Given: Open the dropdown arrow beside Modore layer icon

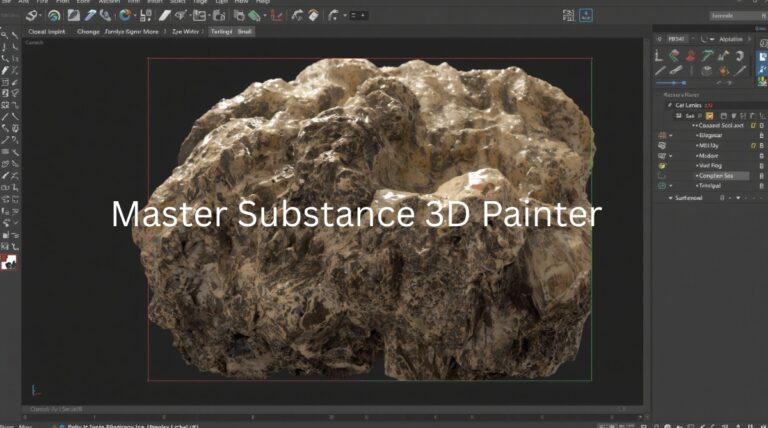Looking at the screenshot, I should click(671, 156).
